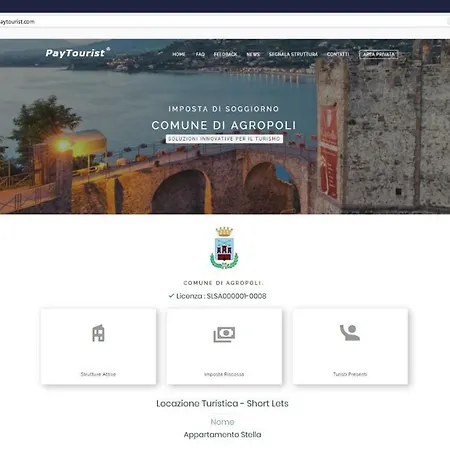450x450 pixels.
Task: Click the large COMUNE DI AGROPOLI hero title
Action: [224, 125]
